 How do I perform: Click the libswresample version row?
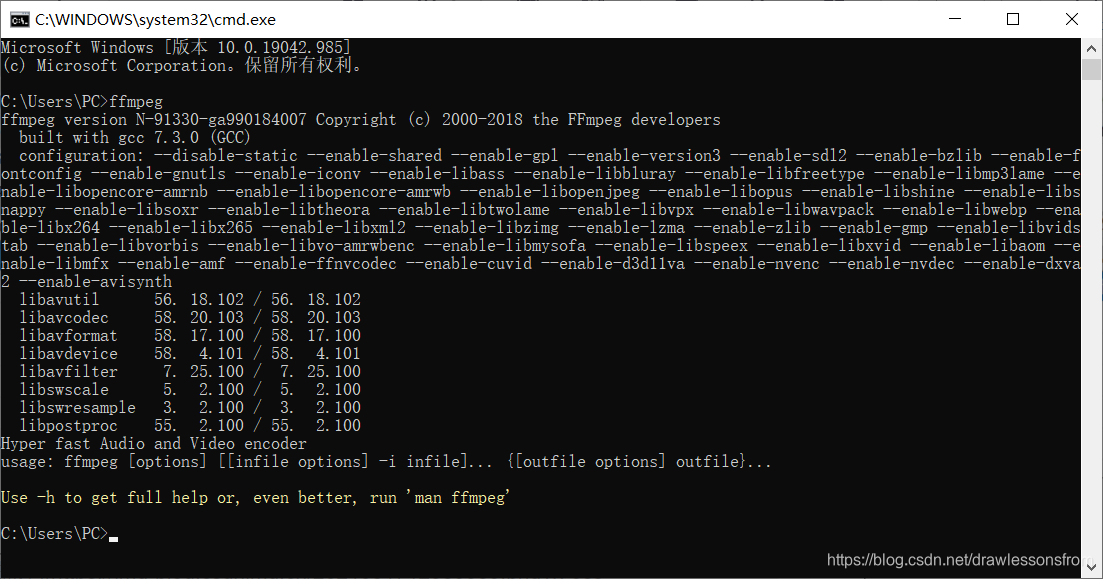[190, 407]
